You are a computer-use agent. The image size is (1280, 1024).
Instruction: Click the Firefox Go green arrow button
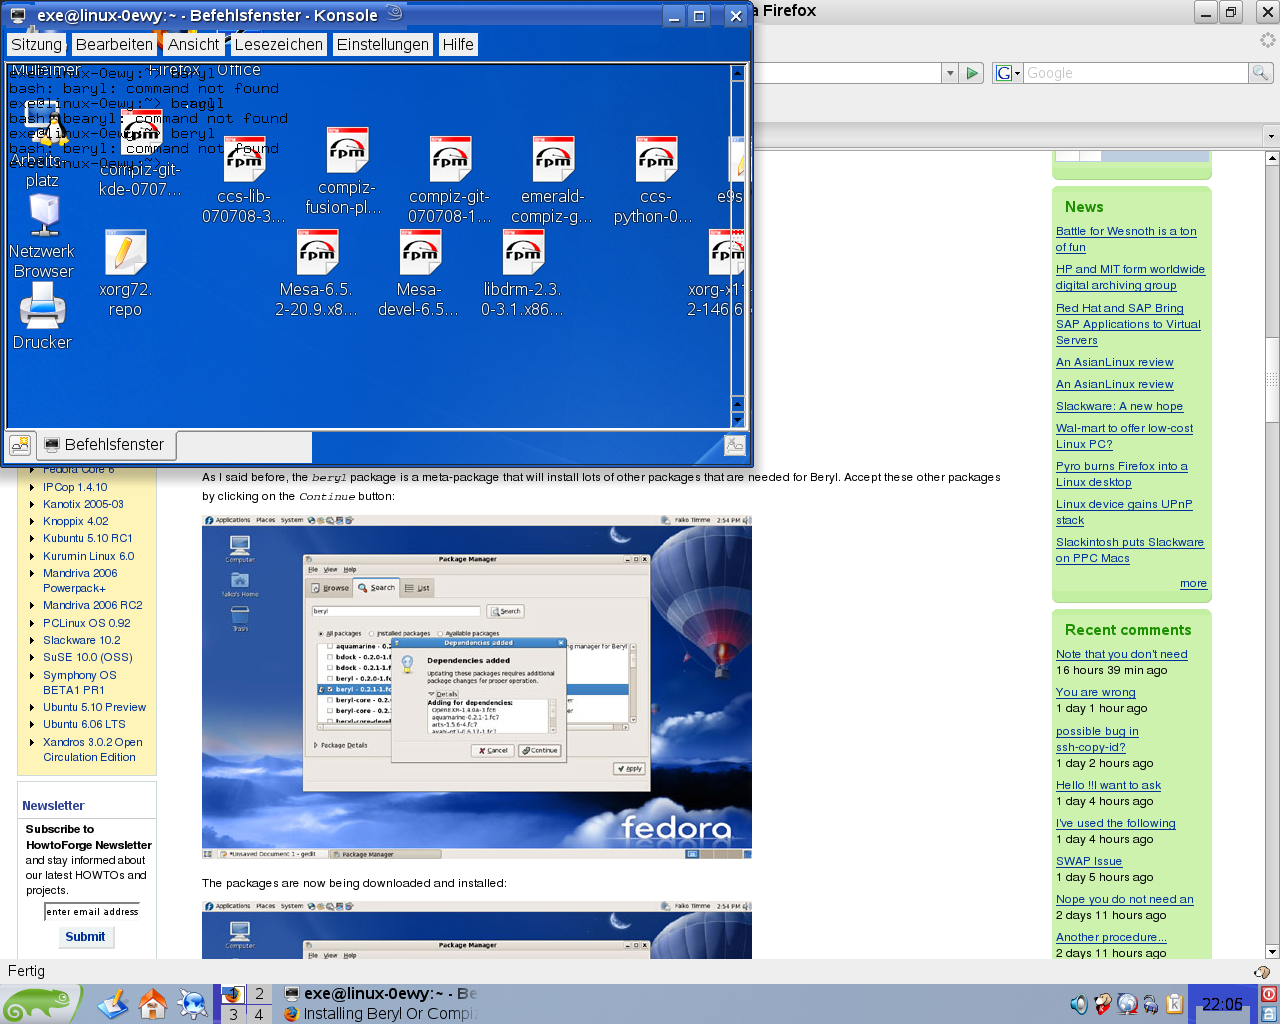click(972, 73)
